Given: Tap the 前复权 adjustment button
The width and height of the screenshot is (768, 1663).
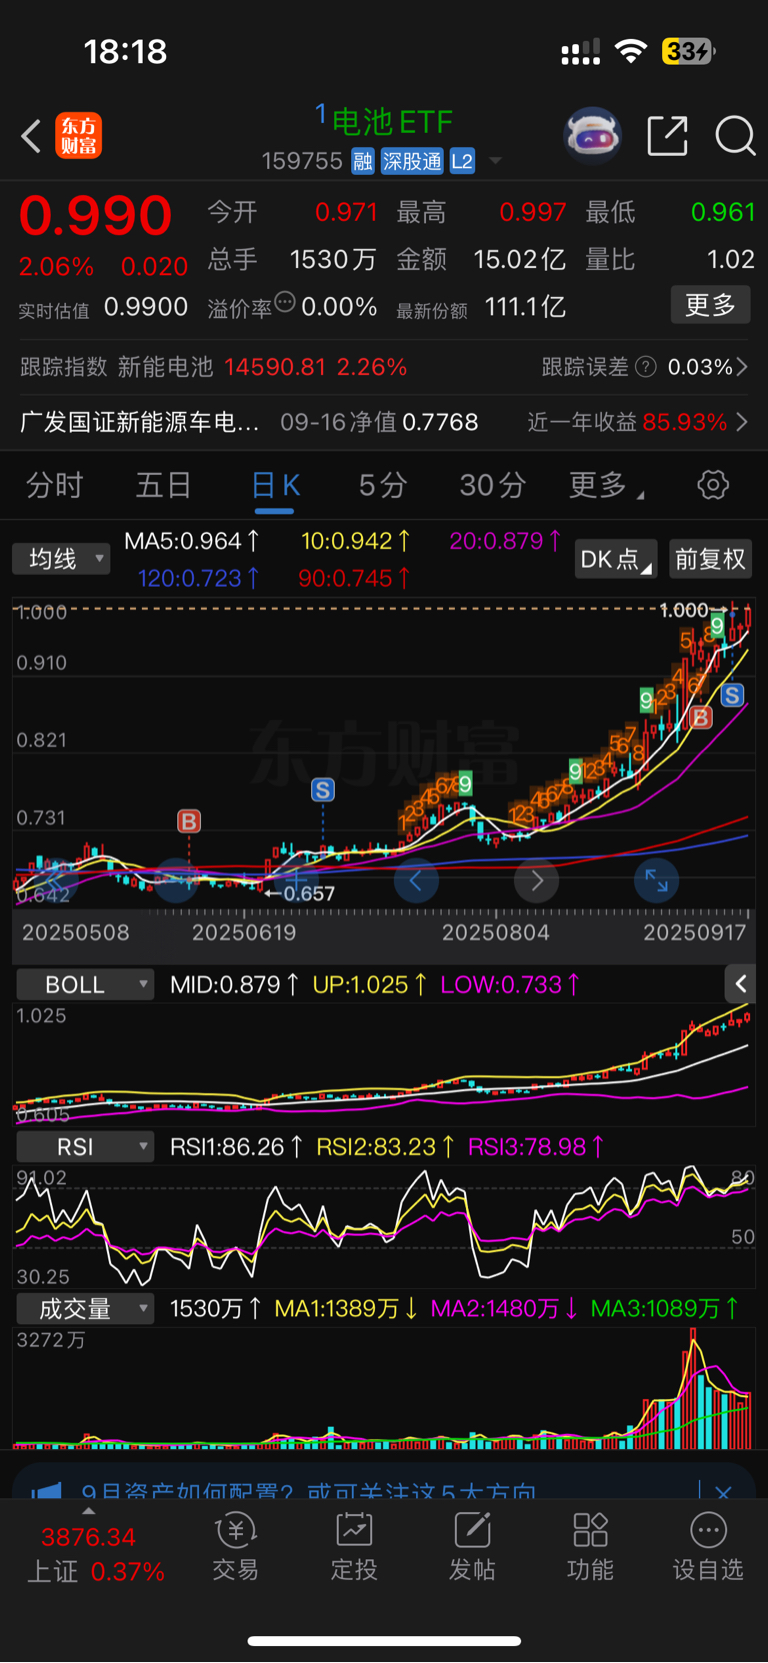Looking at the screenshot, I should (x=710, y=559).
